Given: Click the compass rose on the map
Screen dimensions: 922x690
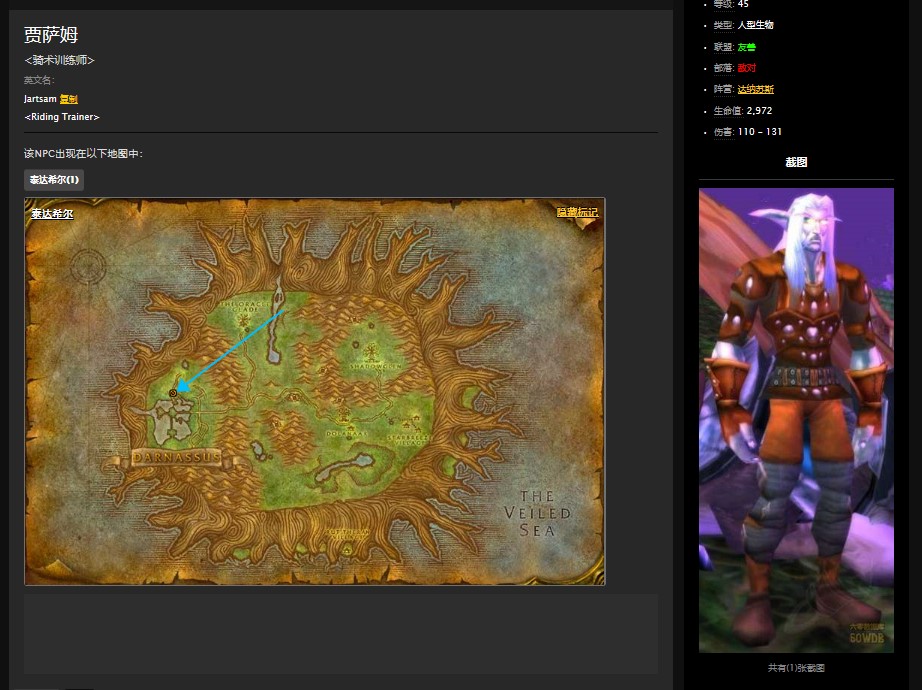Looking at the screenshot, I should pos(88,266).
